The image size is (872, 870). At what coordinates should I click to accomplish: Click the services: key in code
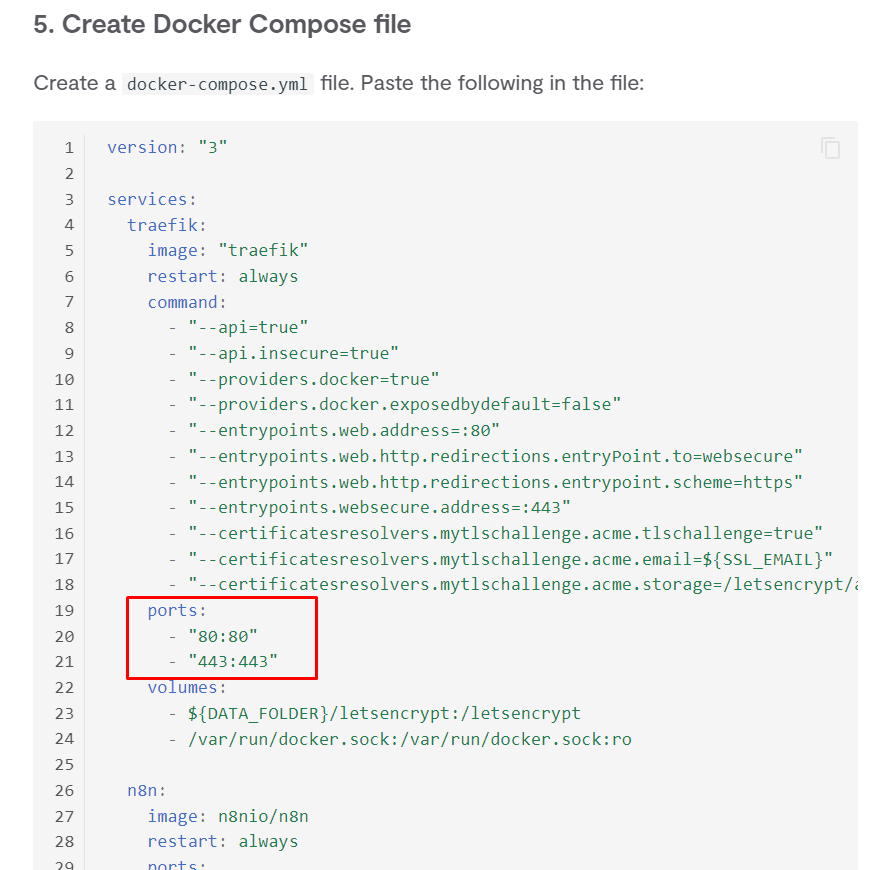152,199
